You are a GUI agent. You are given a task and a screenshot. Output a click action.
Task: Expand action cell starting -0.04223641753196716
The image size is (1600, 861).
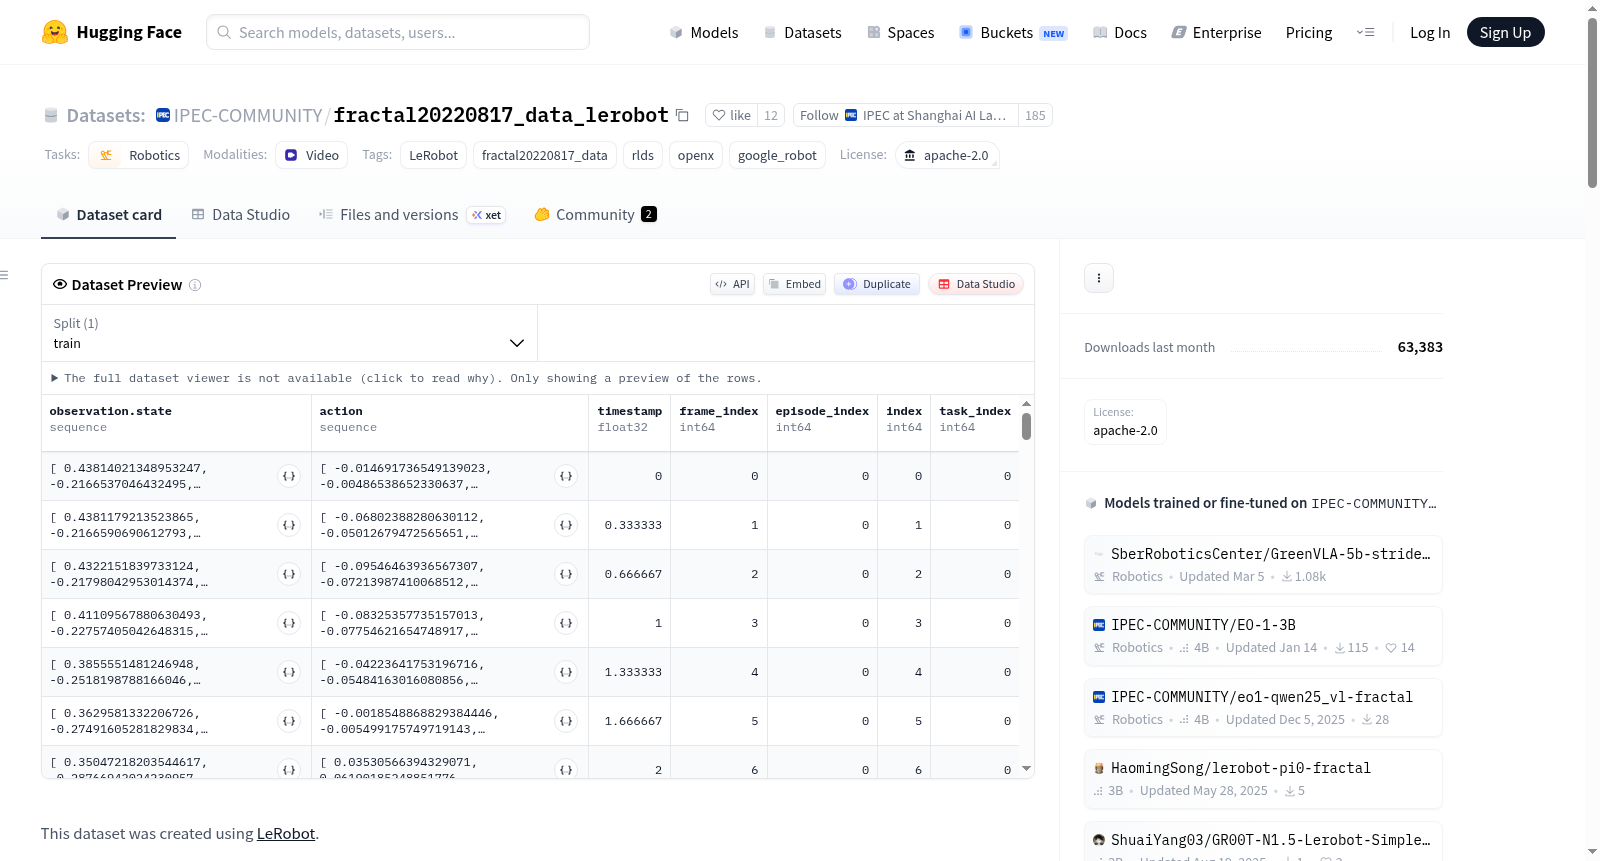(x=566, y=672)
